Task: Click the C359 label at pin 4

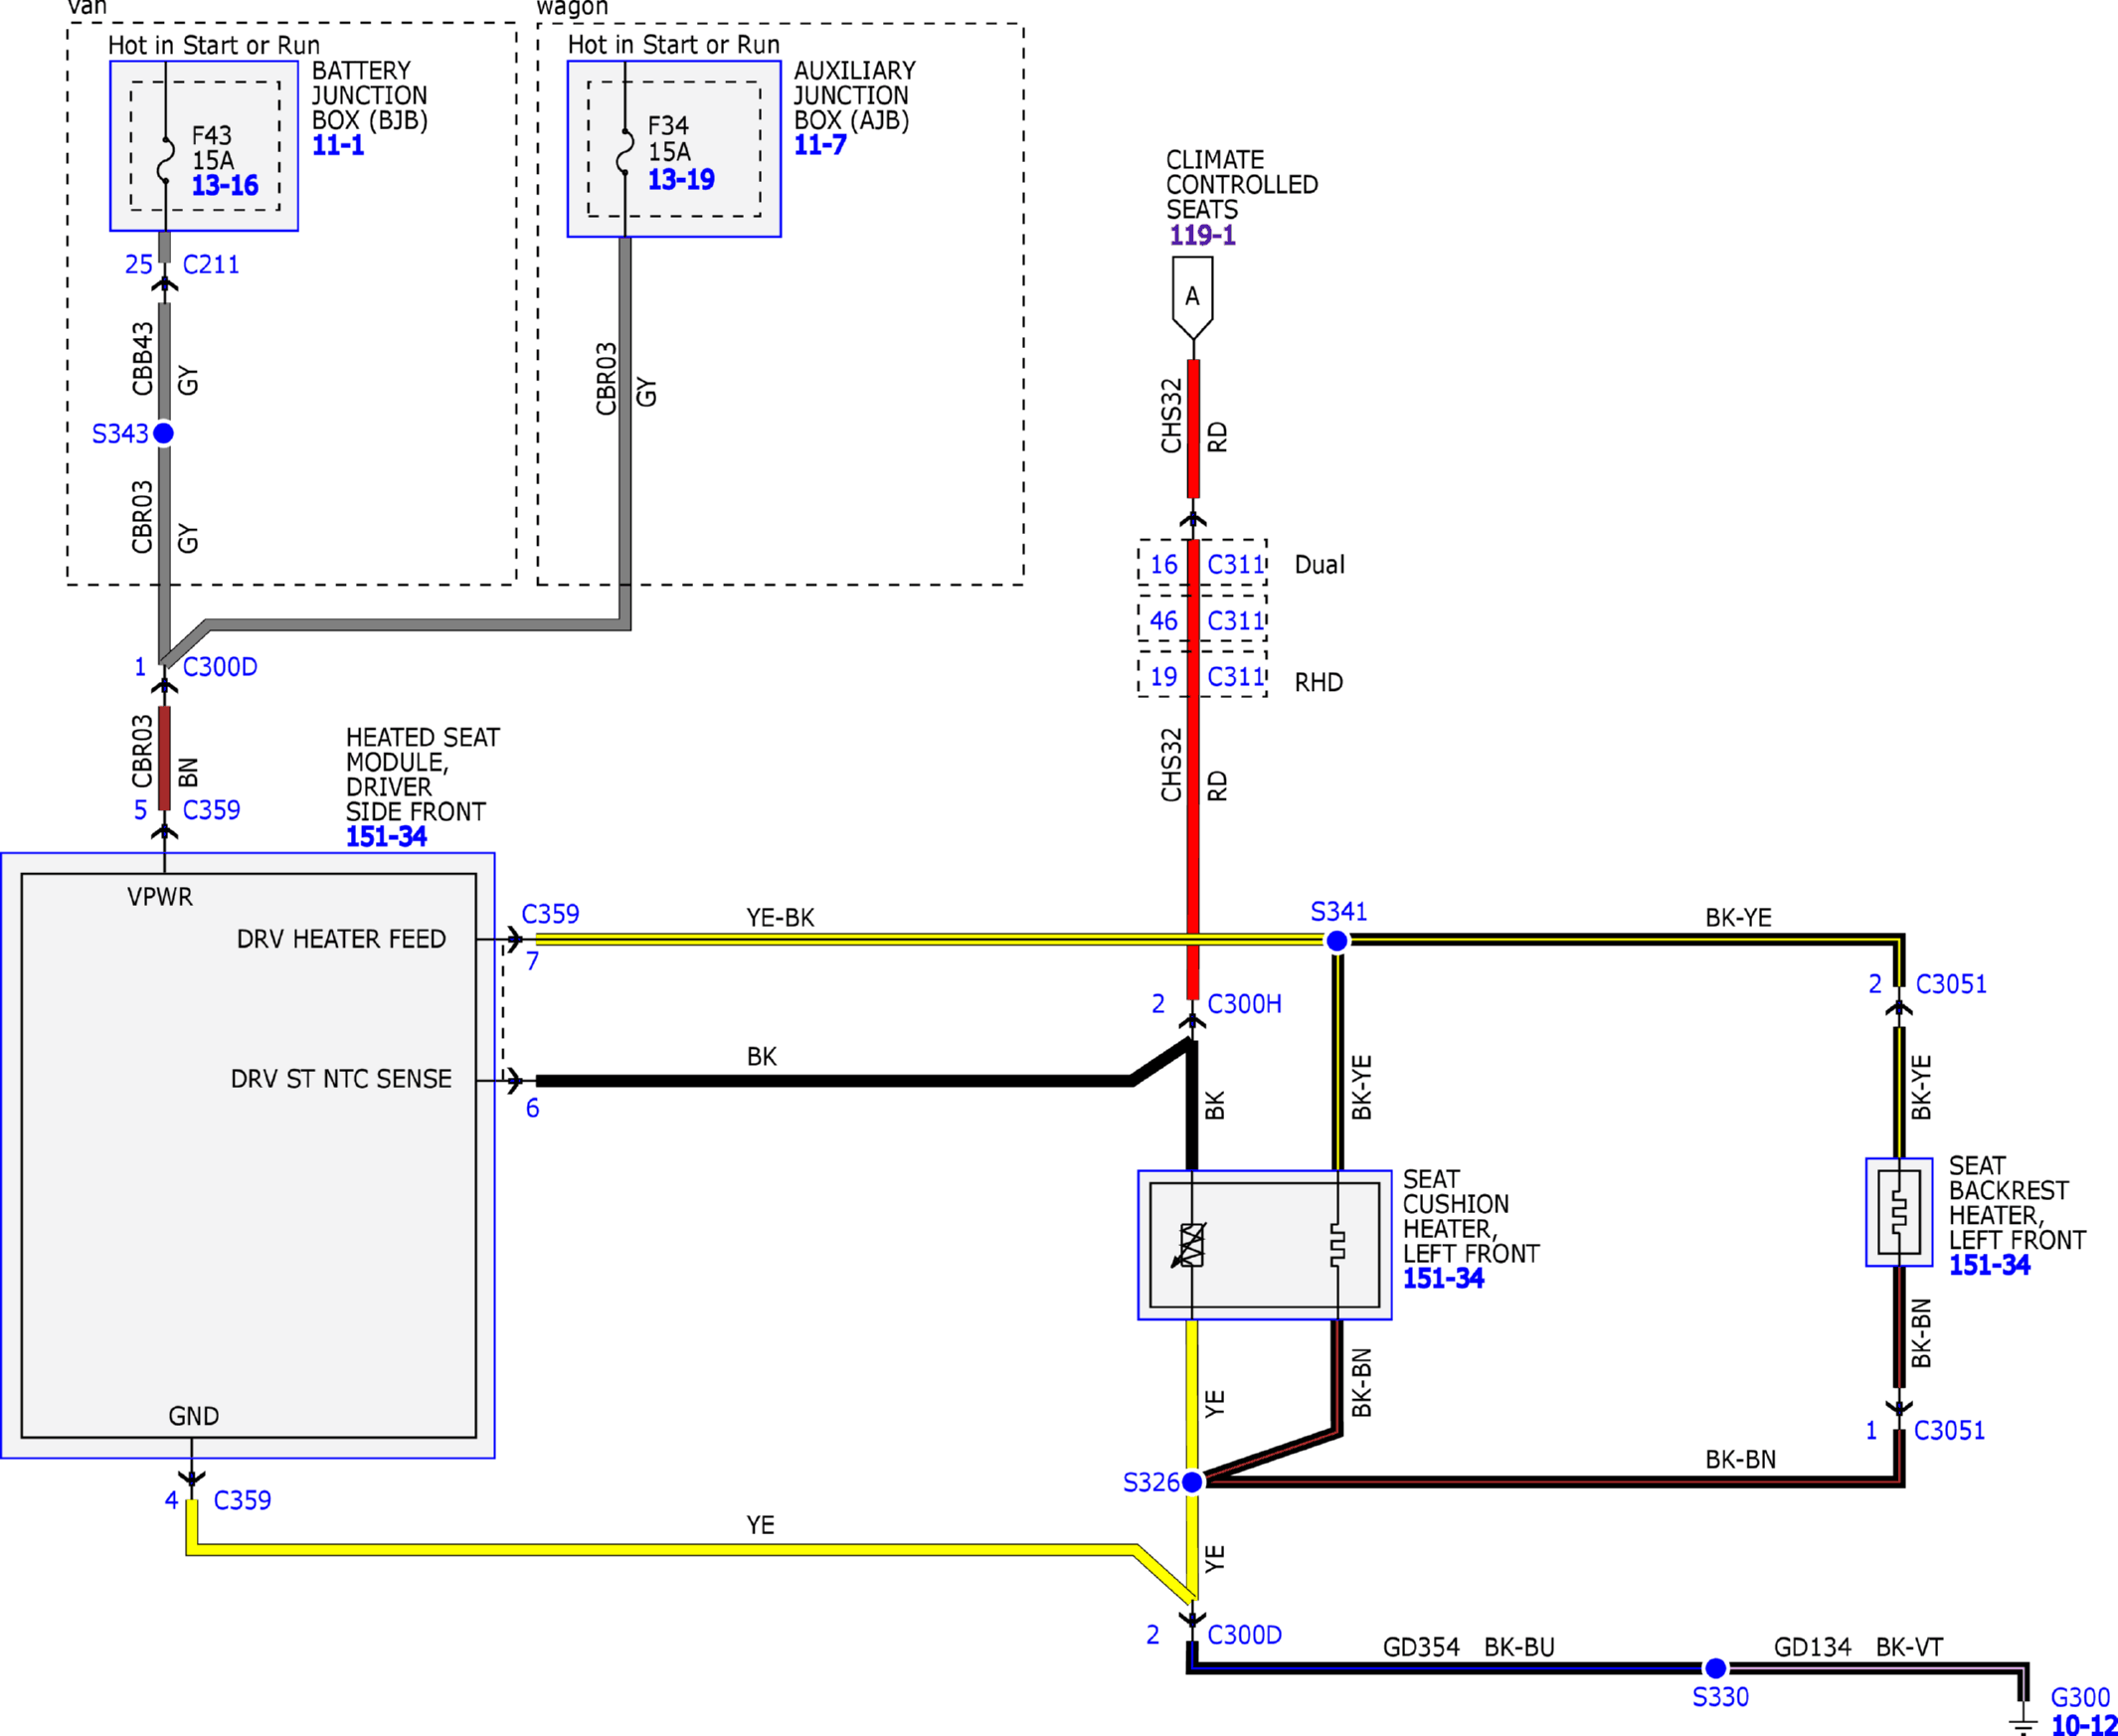Action: tap(242, 1500)
